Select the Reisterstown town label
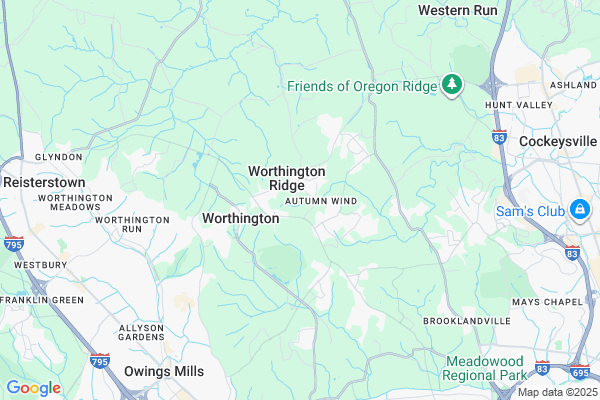Screen dimensions: 600x400 tap(44, 183)
